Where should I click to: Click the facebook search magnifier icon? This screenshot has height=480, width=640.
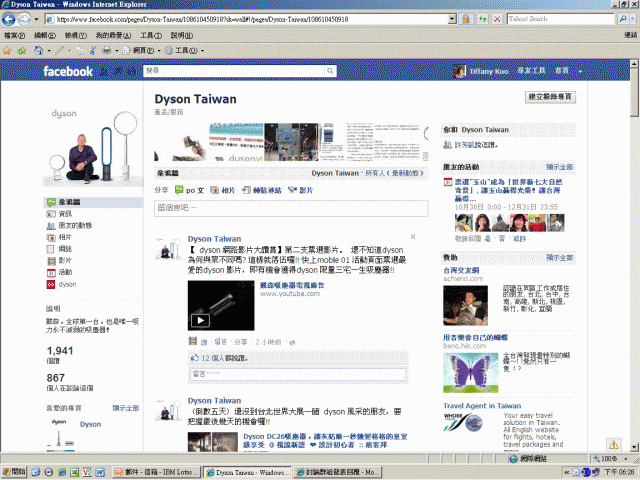(x=330, y=71)
